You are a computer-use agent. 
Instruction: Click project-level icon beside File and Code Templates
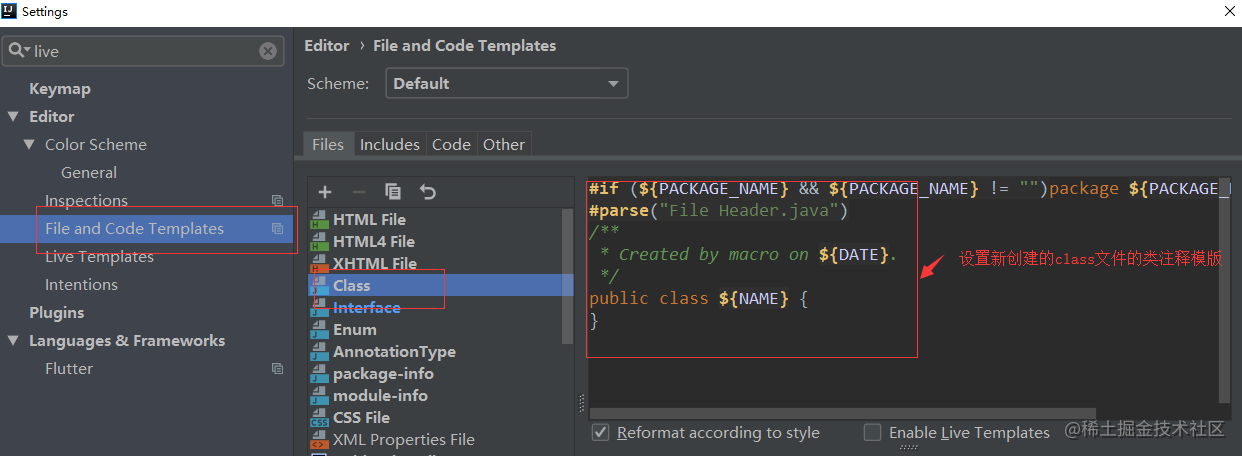coord(278,229)
